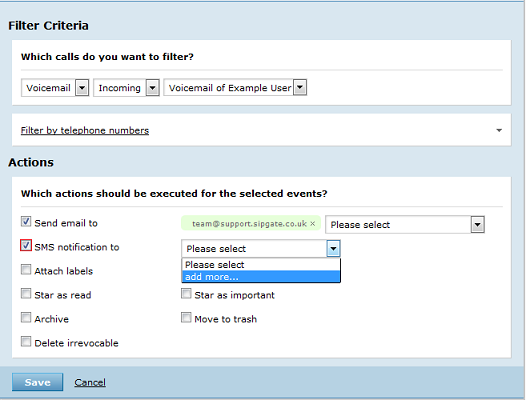Image resolution: width=526 pixels, height=400 pixels.
Task: Open the Voicemail type dropdown arrow
Action: pyautogui.click(x=82, y=88)
